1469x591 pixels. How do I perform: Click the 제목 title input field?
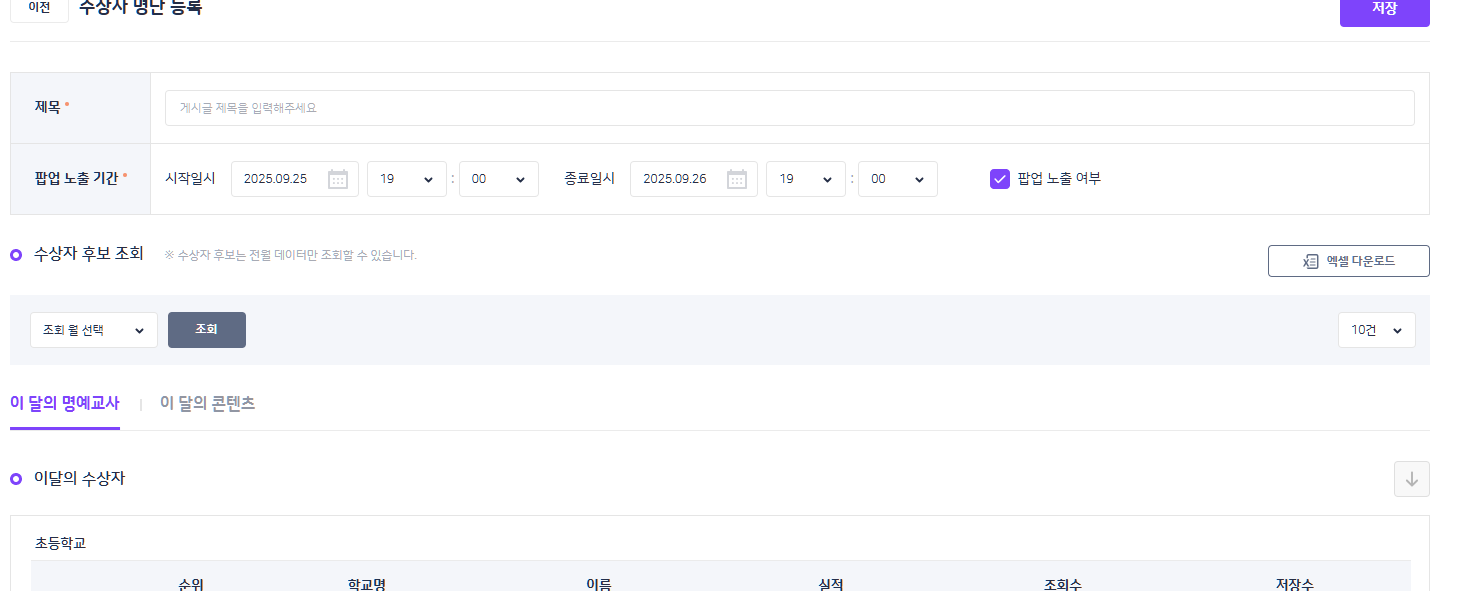click(789, 108)
